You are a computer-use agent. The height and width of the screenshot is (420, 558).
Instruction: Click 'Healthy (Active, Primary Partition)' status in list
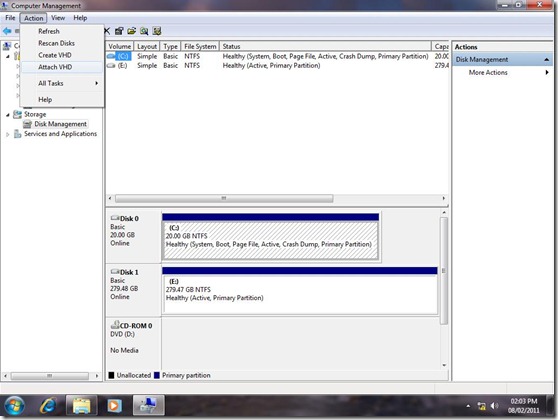tap(271, 65)
